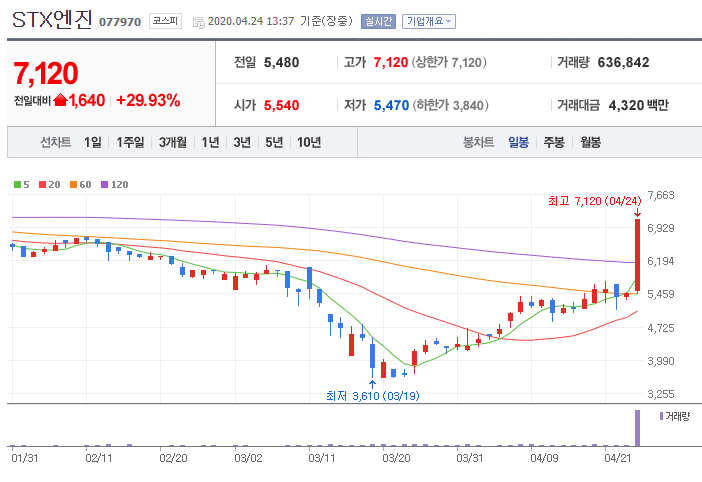
Task: Click the 상한가 7,120 text
Action: coord(449,62)
